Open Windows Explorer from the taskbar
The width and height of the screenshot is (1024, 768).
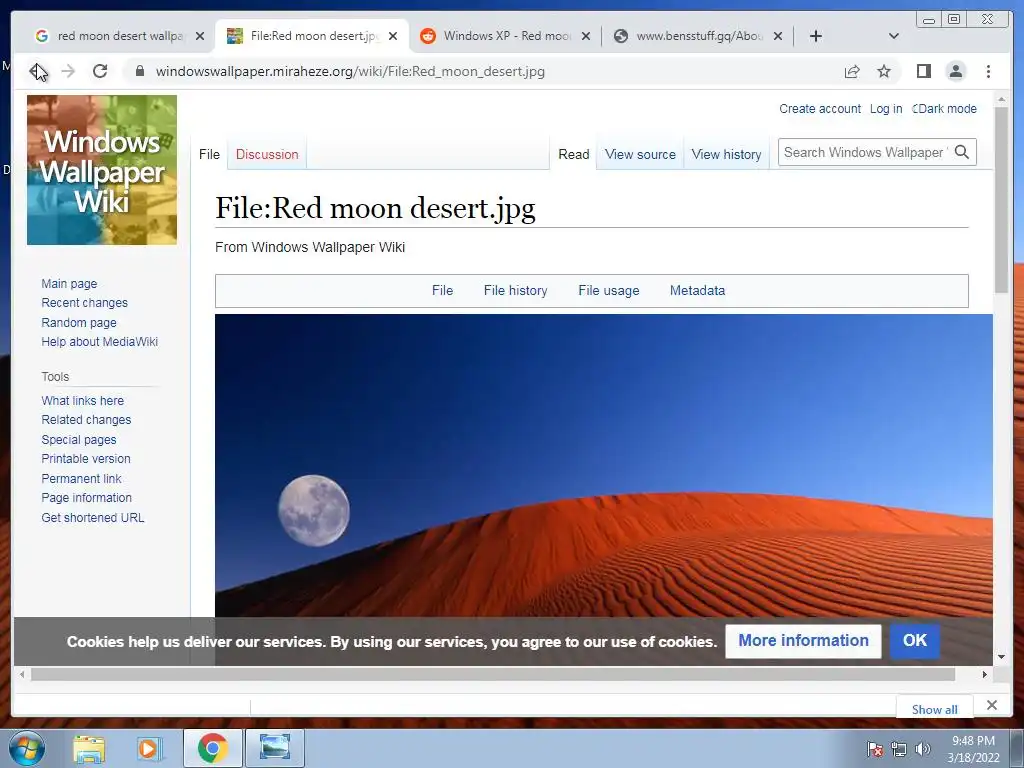(89, 748)
